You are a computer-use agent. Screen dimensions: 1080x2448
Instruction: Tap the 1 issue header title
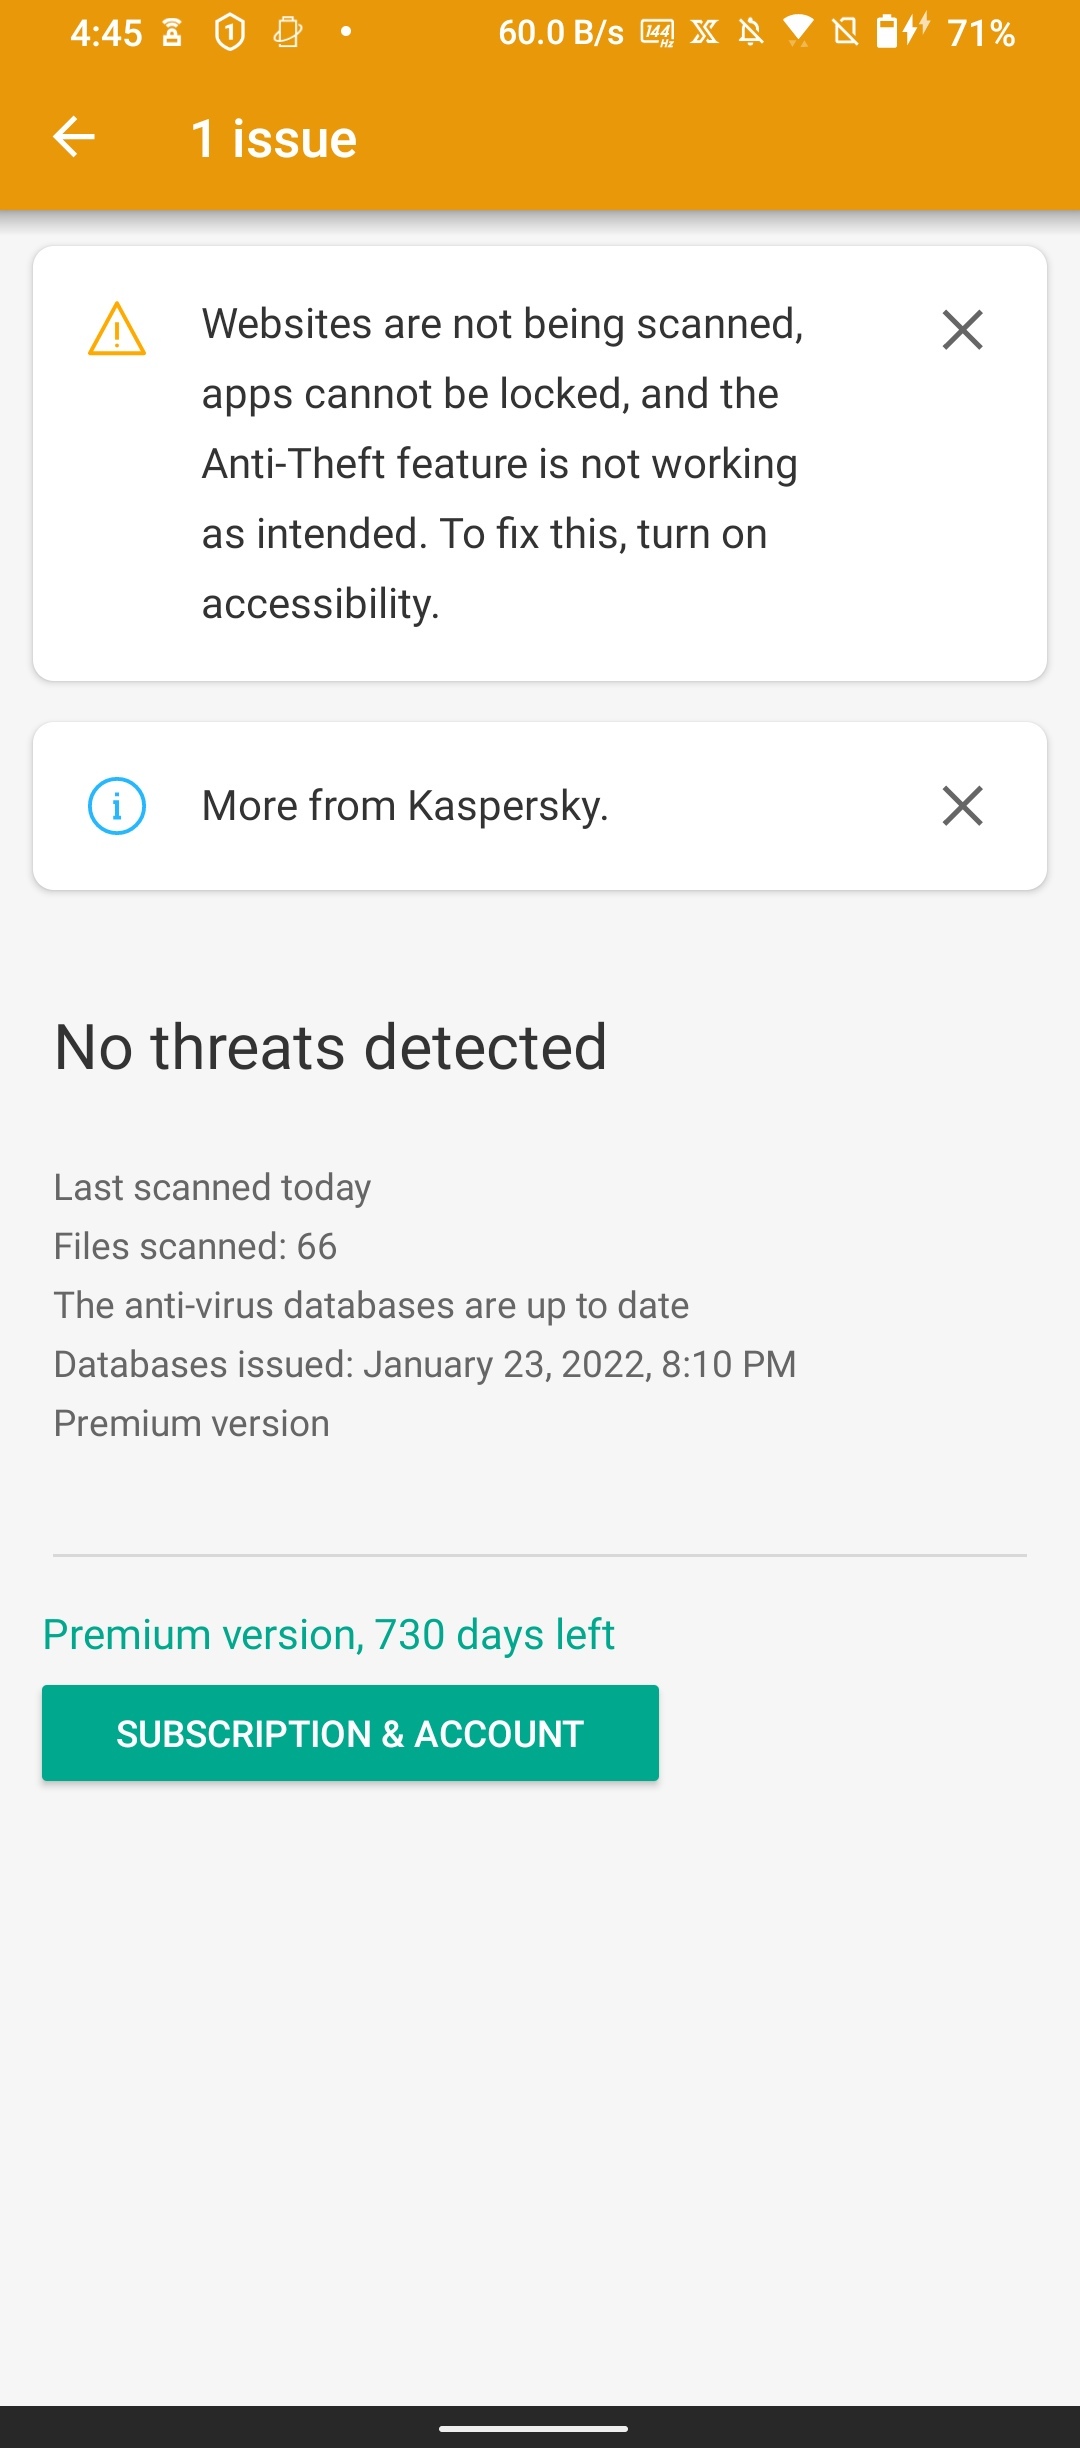[274, 138]
